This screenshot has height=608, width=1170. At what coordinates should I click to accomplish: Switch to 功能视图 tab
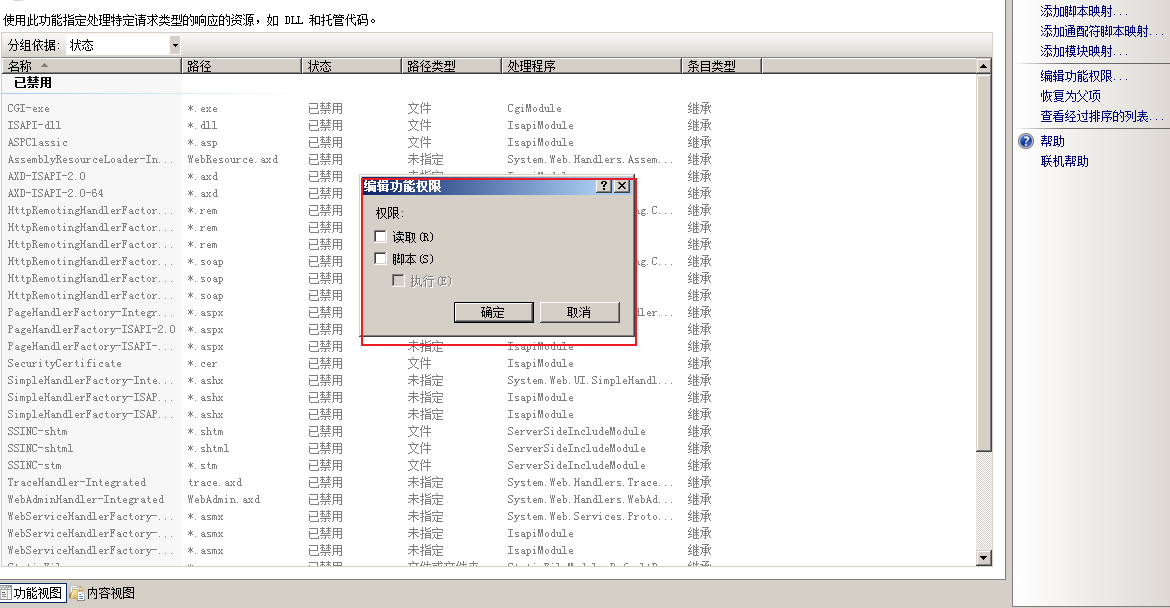pyautogui.click(x=33, y=593)
